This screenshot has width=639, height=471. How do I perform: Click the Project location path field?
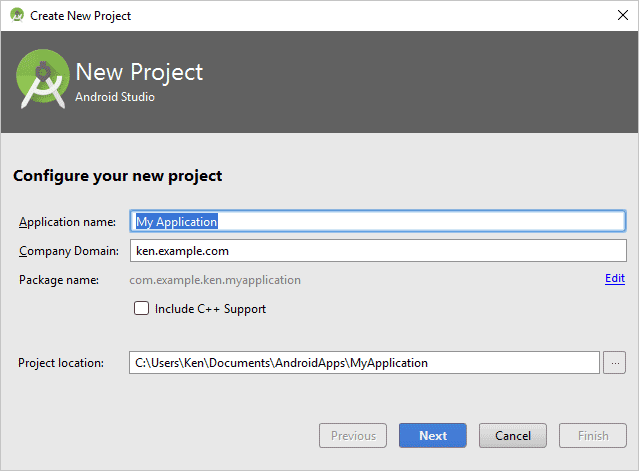pos(364,363)
